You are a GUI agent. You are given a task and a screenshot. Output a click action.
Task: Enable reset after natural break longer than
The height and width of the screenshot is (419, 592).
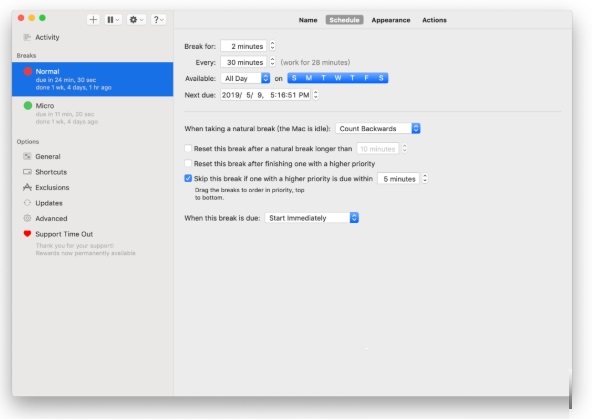(188, 148)
